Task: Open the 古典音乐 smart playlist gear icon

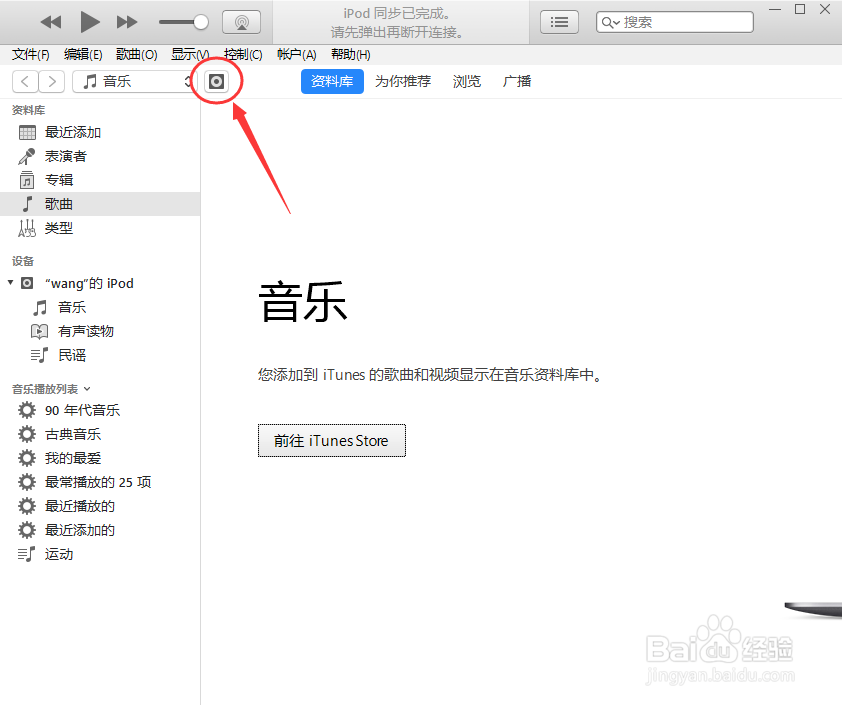Action: pyautogui.click(x=27, y=434)
